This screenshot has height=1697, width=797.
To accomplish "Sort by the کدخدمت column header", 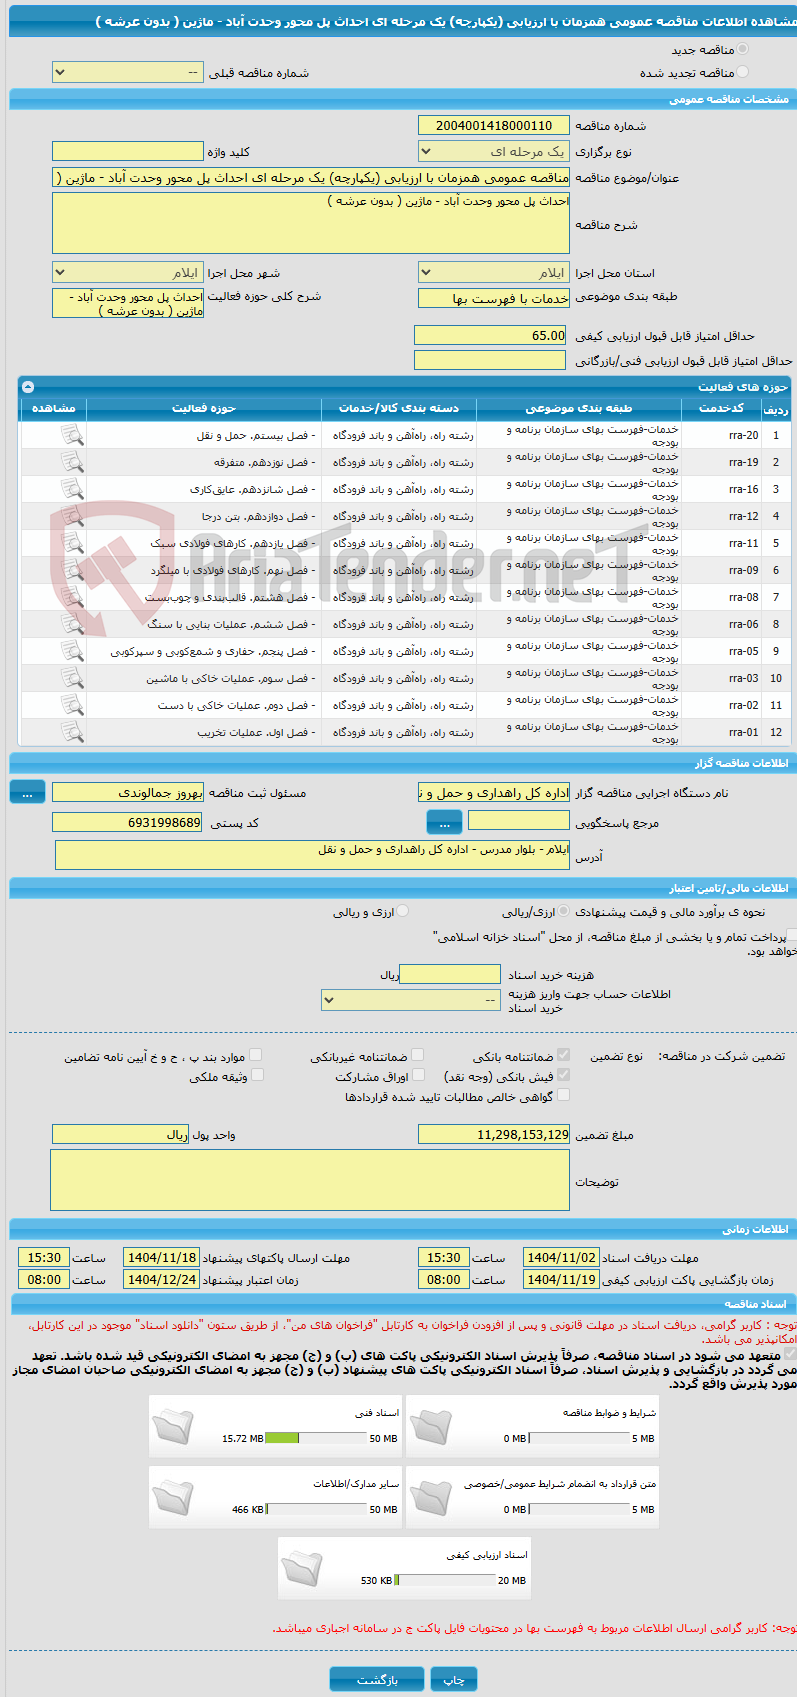I will pos(721,408).
